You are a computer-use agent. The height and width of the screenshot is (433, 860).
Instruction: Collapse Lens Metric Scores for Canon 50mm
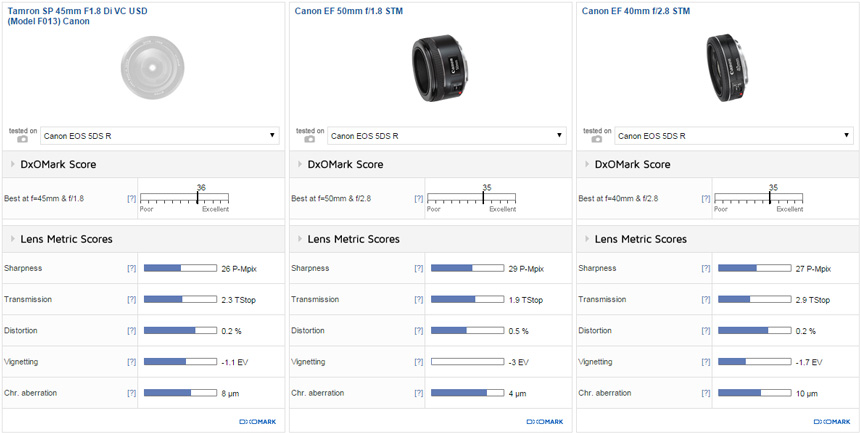[301, 239]
